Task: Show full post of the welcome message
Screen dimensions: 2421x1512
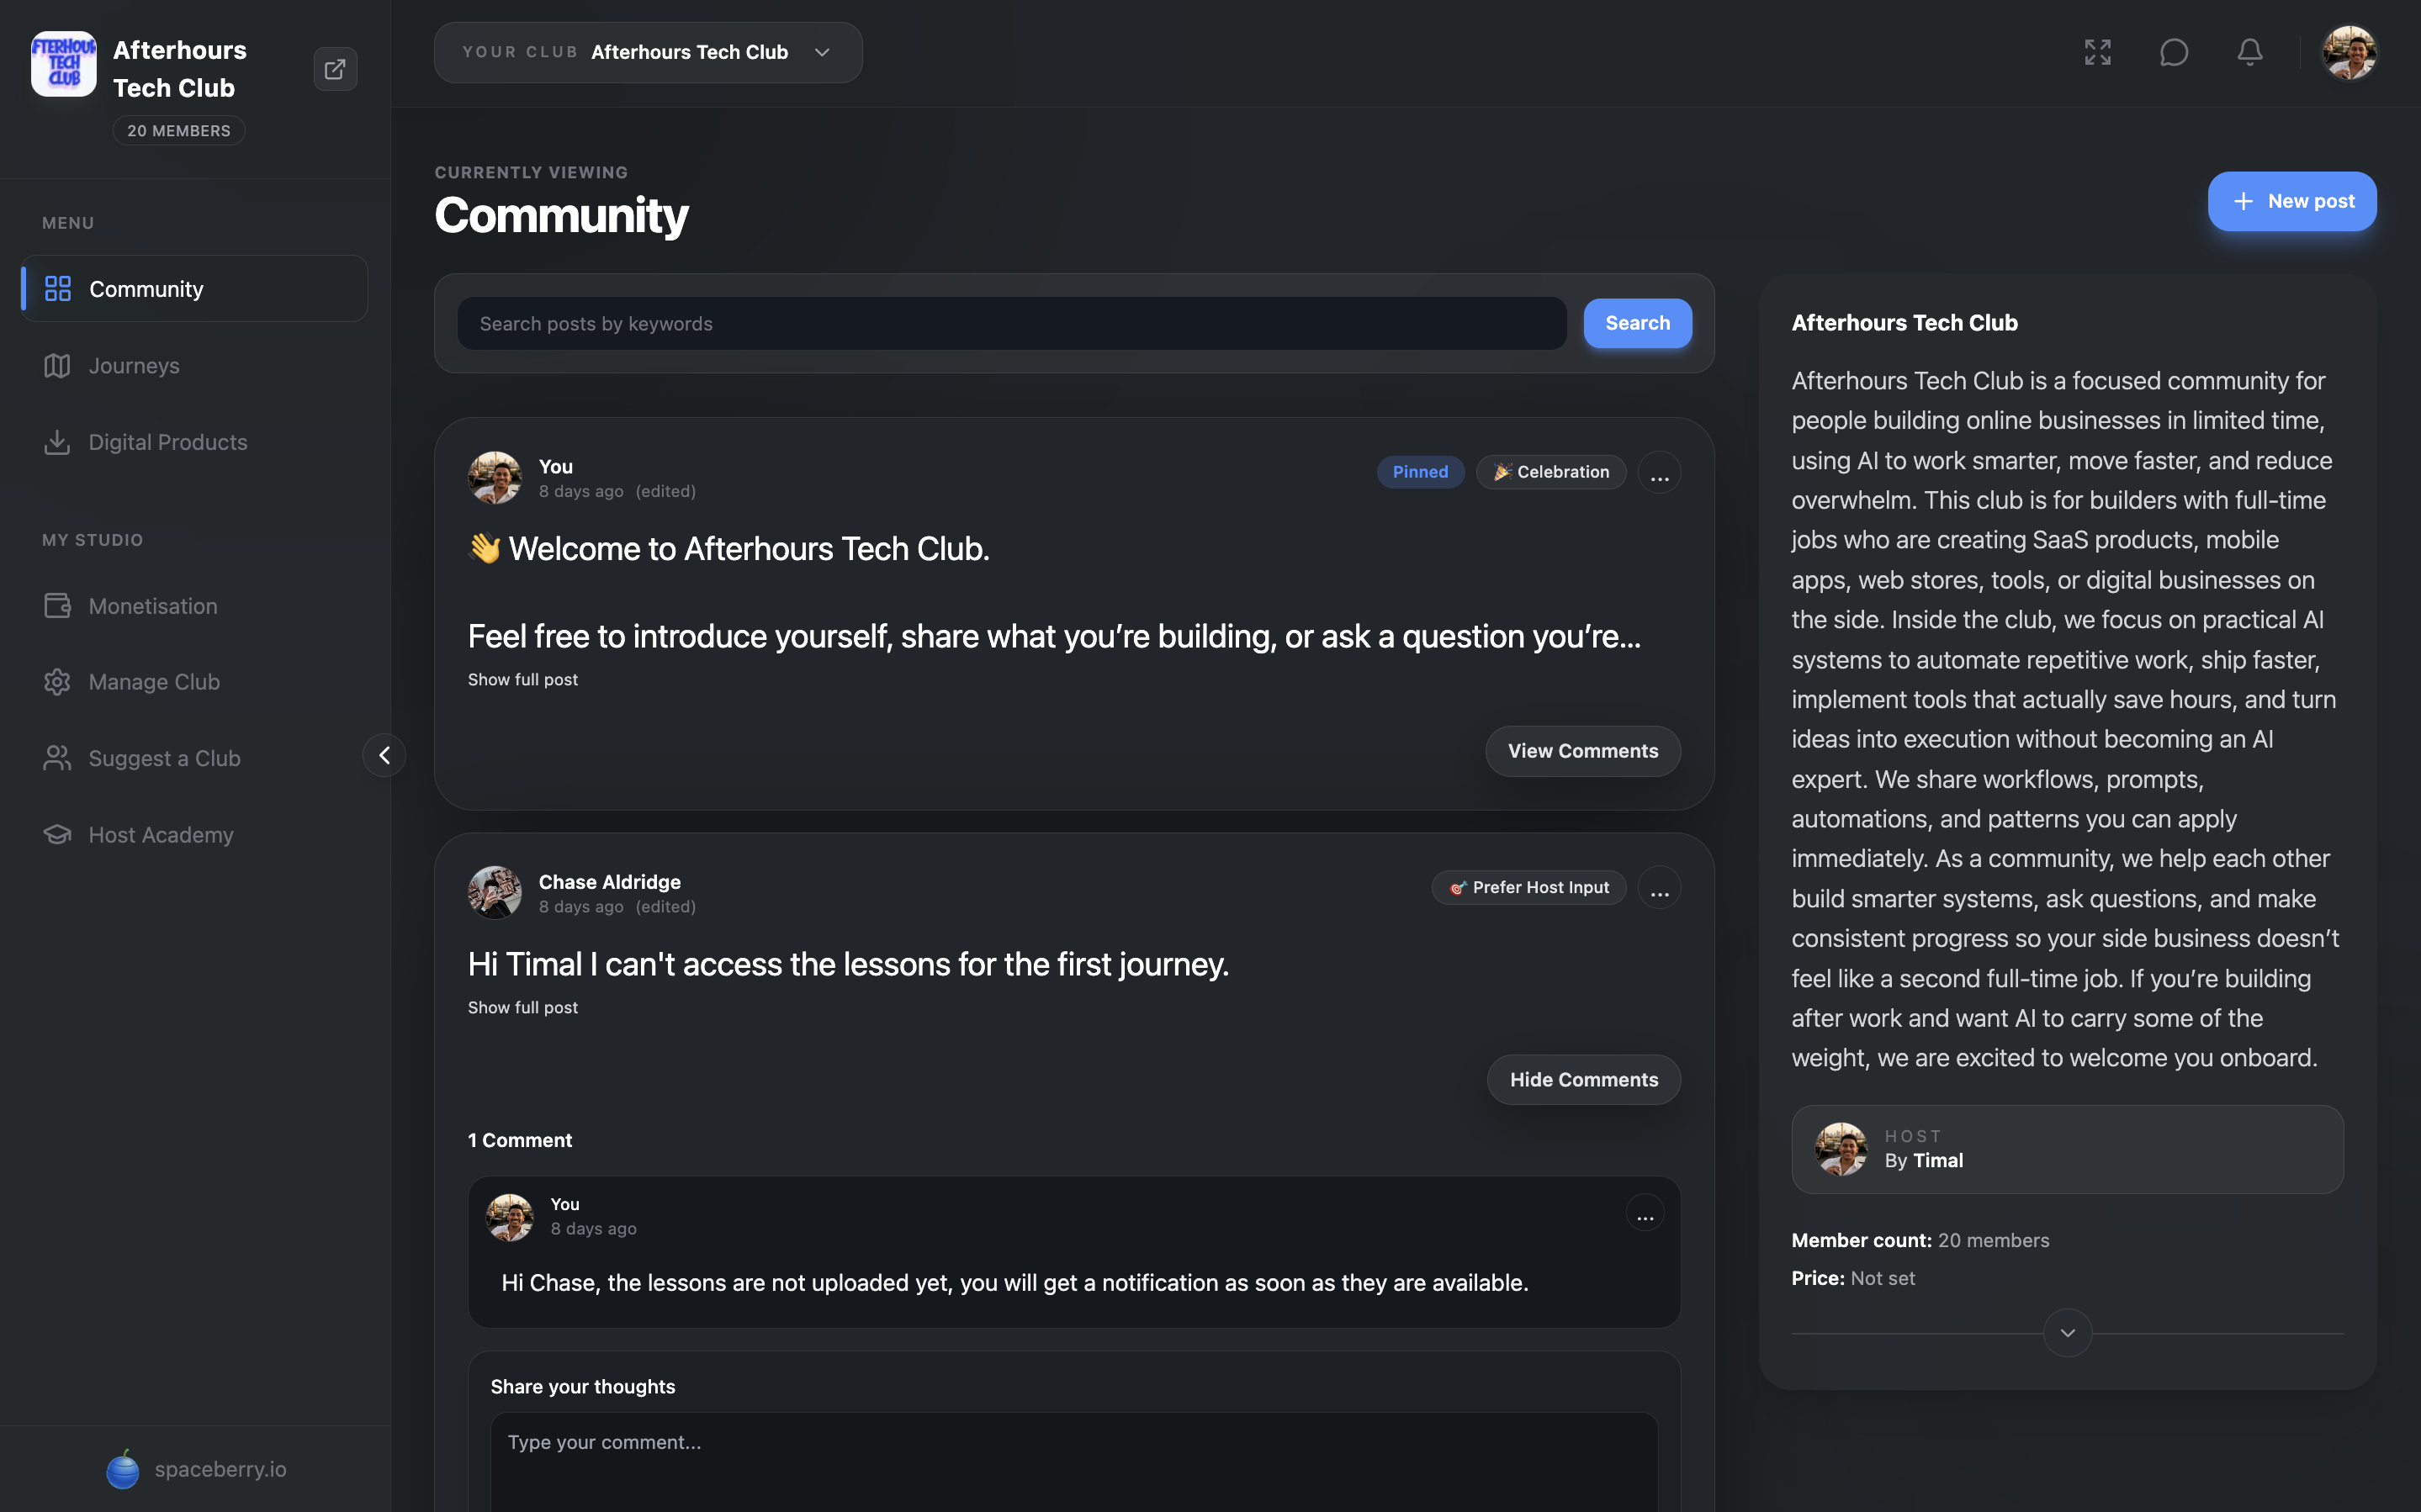Action: 522,679
